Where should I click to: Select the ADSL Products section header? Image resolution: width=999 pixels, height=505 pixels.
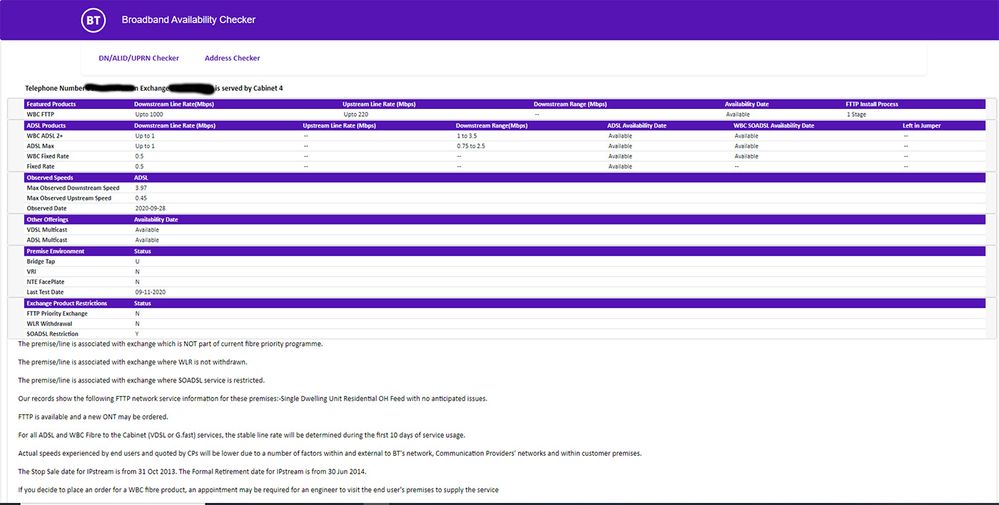click(46, 125)
